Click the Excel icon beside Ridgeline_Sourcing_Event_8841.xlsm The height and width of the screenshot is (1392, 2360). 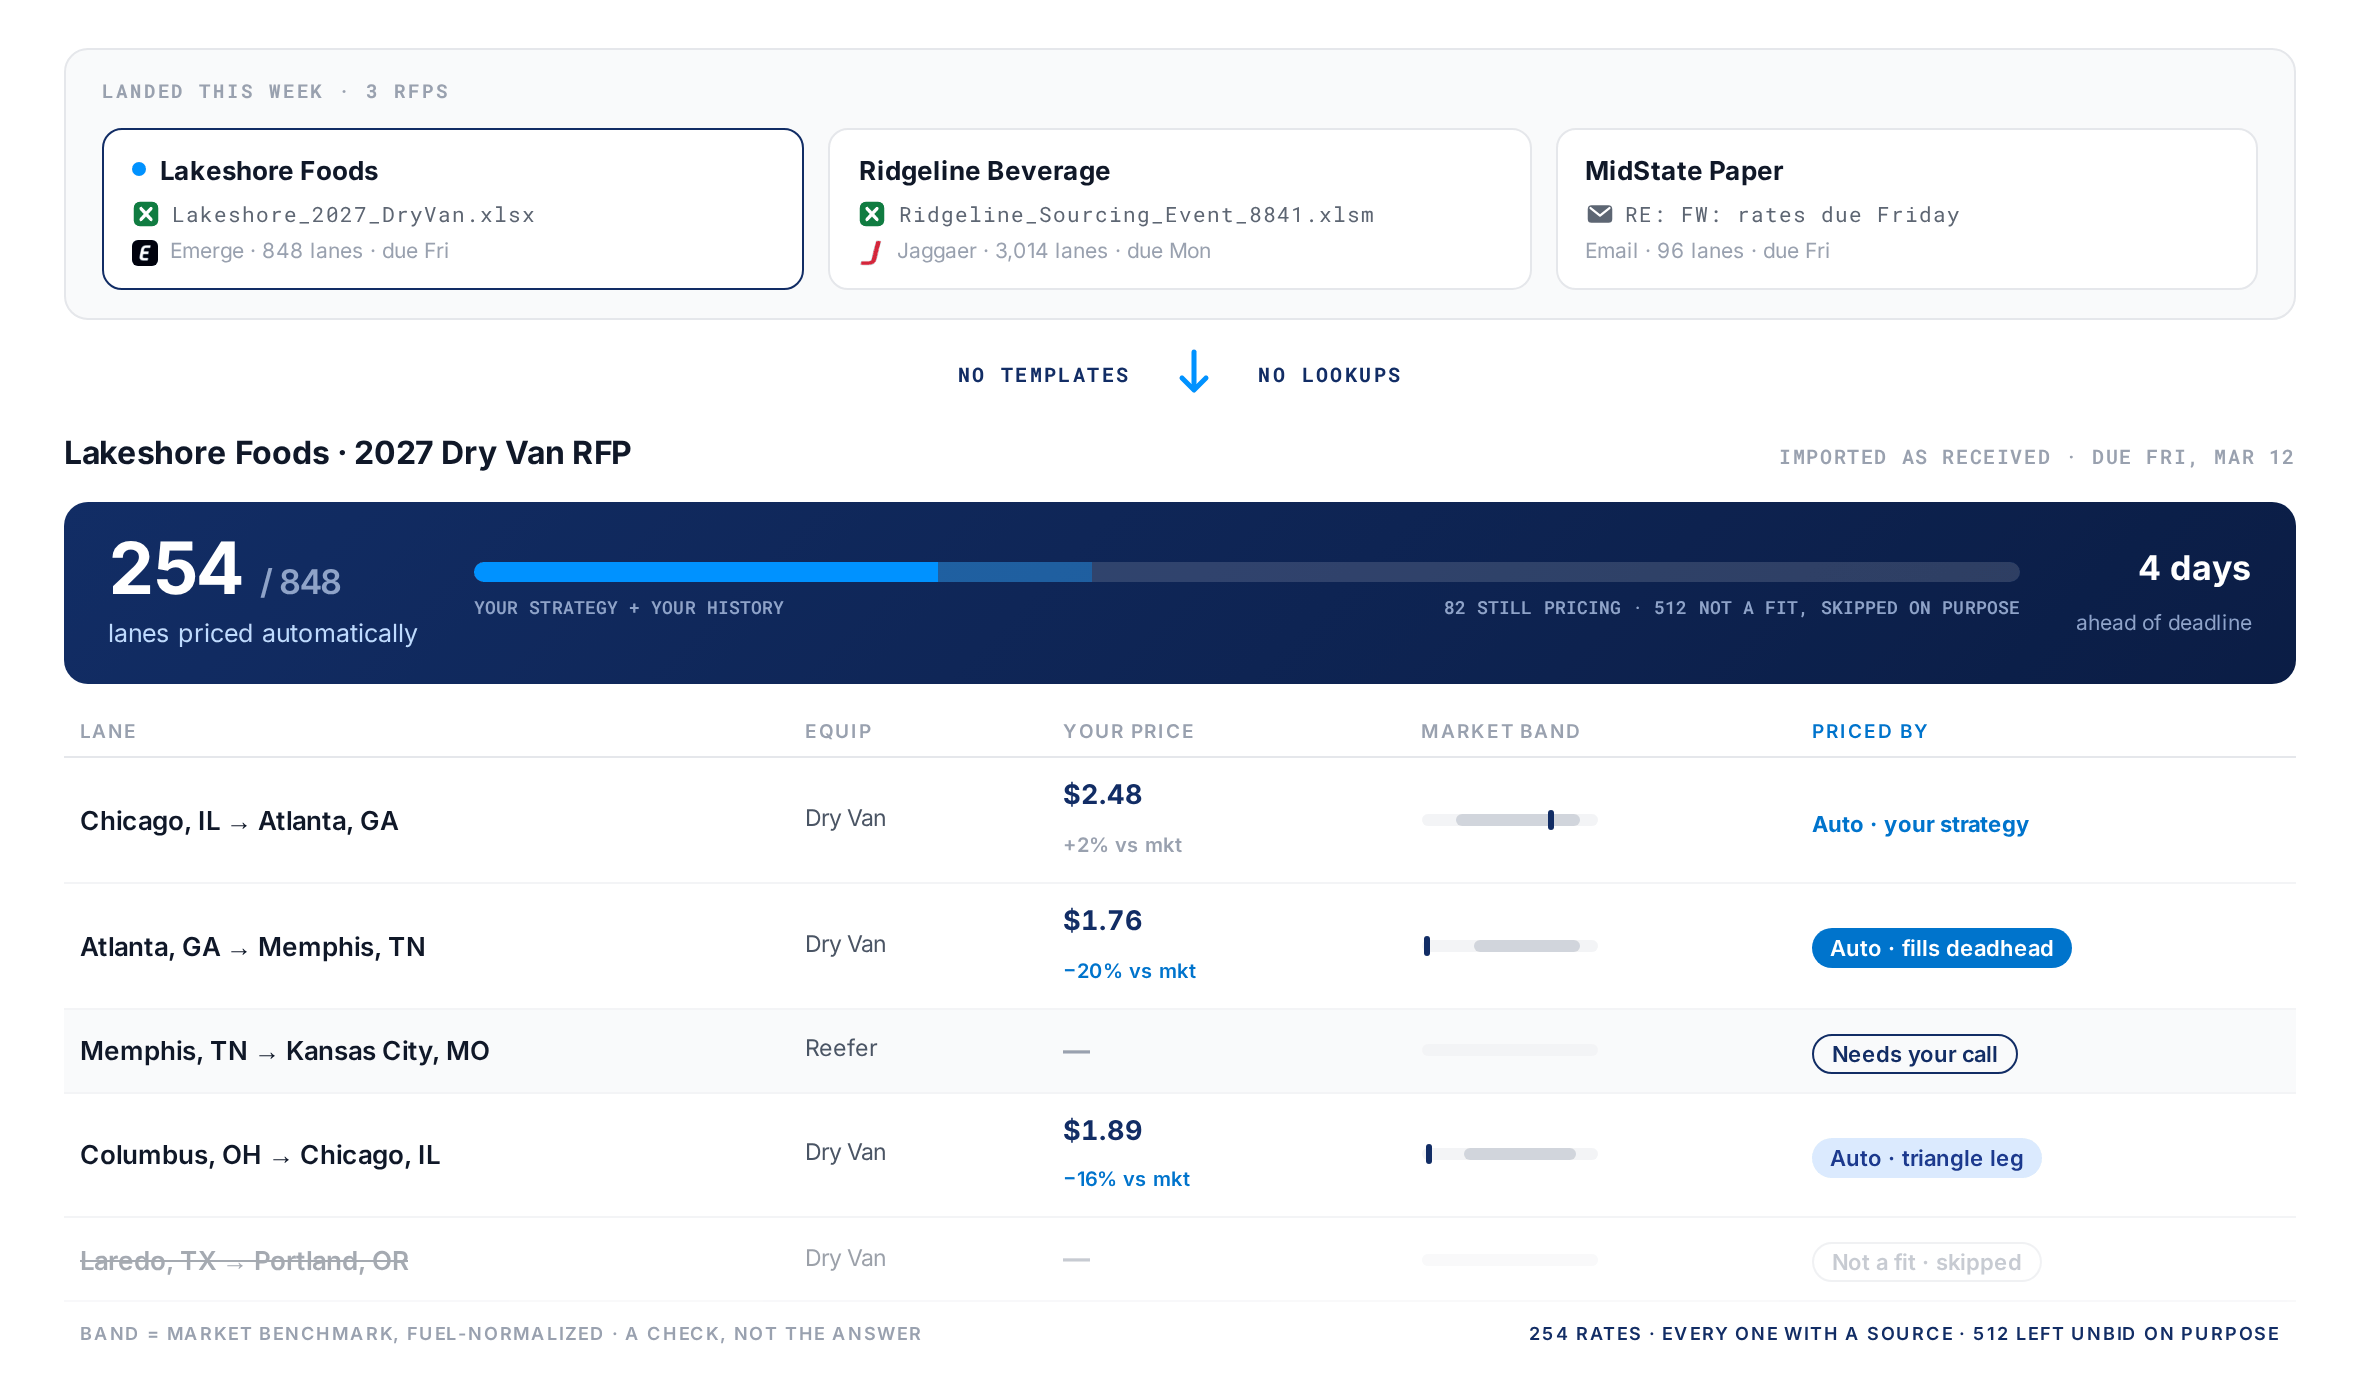tap(872, 214)
